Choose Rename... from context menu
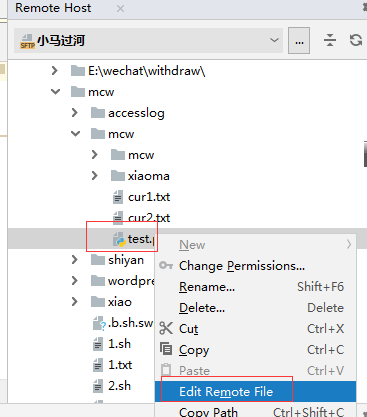 click(x=255, y=287)
